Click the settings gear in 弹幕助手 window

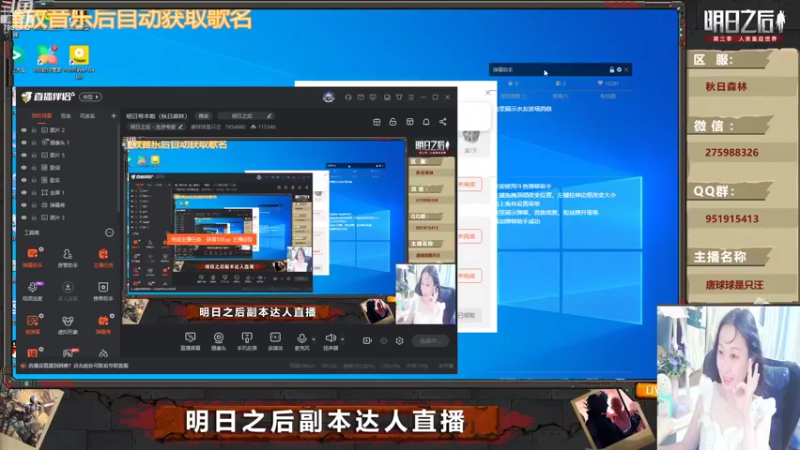tap(619, 69)
